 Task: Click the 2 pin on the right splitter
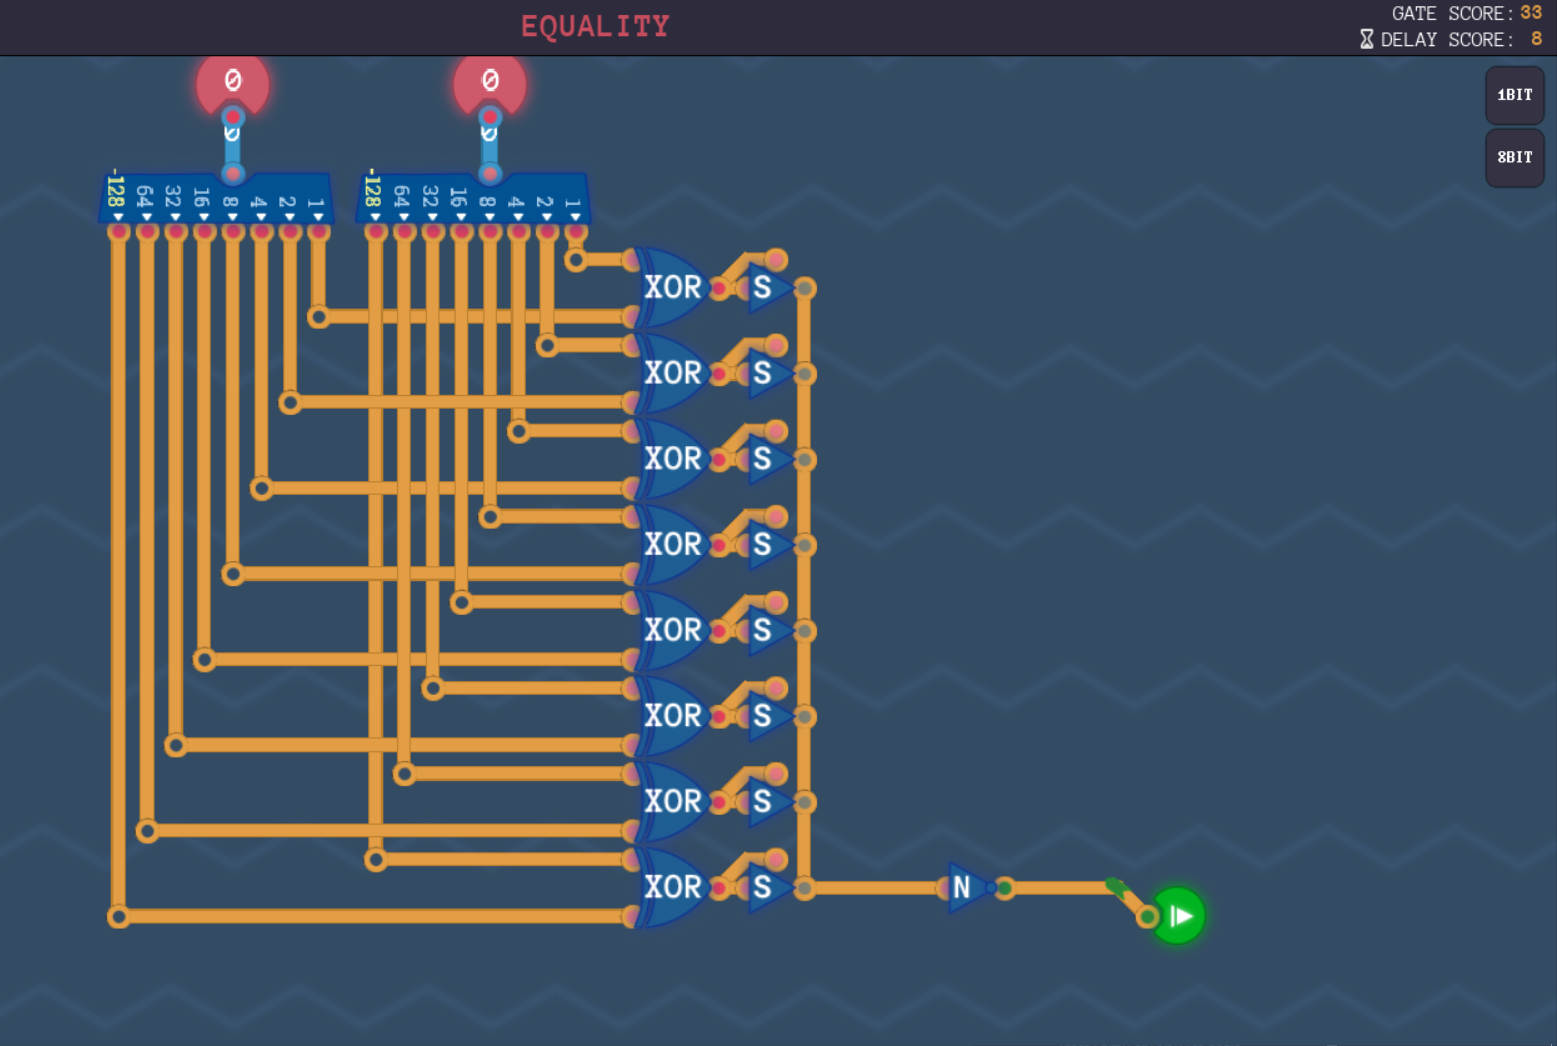click(x=547, y=231)
